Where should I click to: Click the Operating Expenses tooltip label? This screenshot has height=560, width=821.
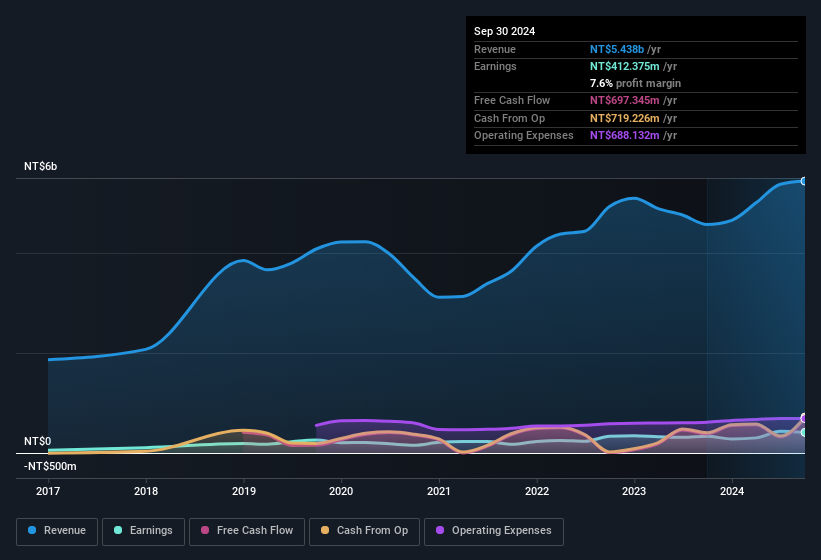(x=524, y=136)
